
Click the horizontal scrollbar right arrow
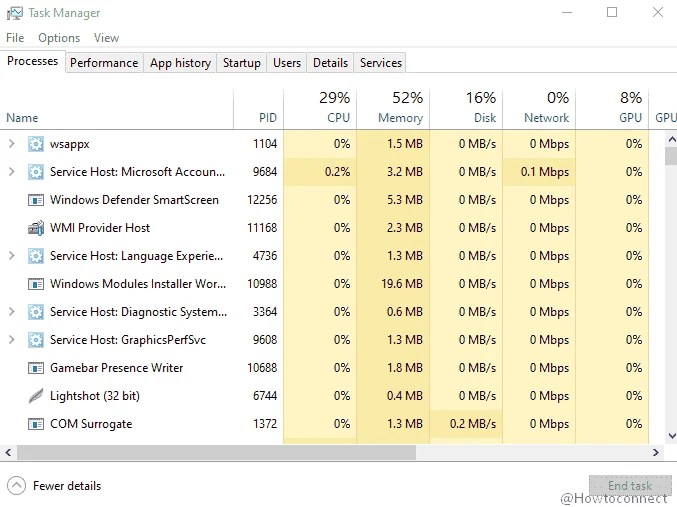(656, 452)
